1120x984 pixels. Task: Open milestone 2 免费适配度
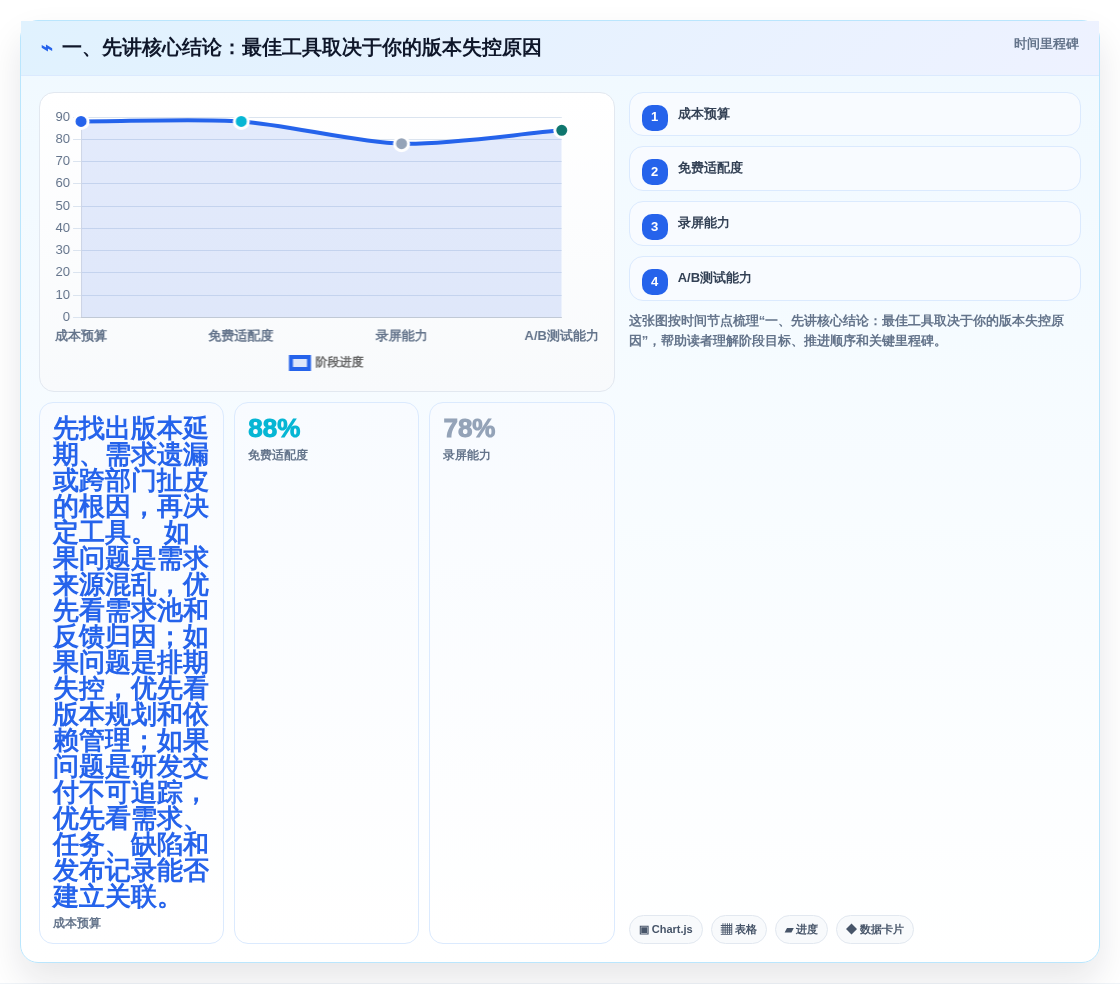[854, 169]
